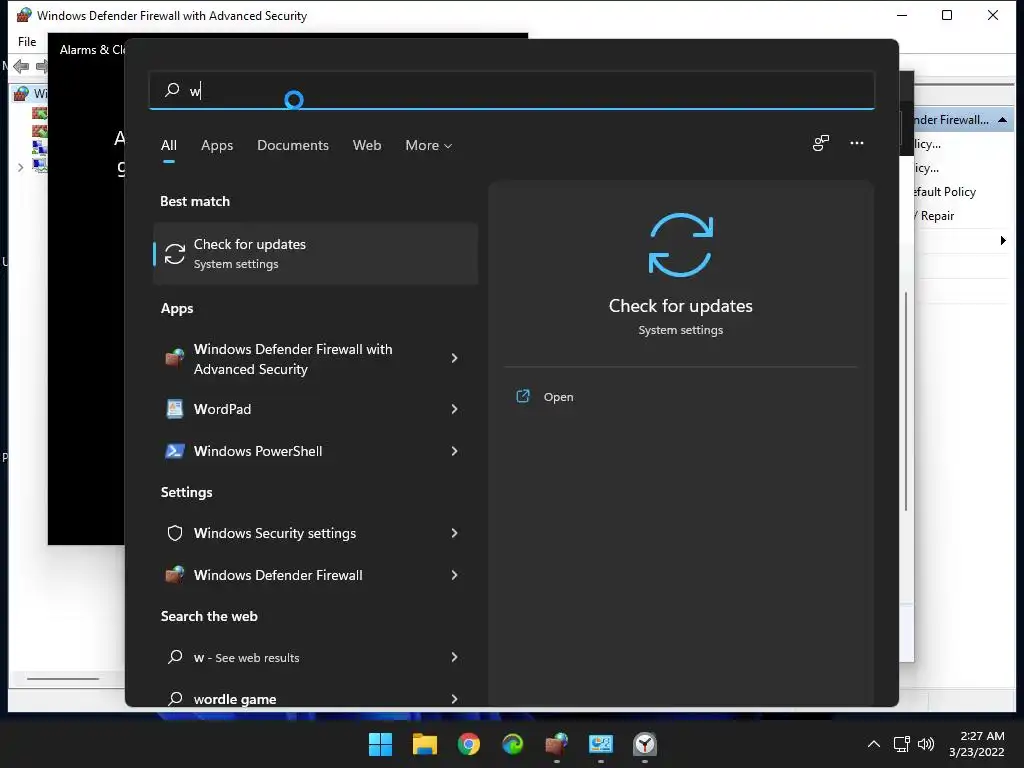Launch Google Chrome from the taskbar

[468, 744]
